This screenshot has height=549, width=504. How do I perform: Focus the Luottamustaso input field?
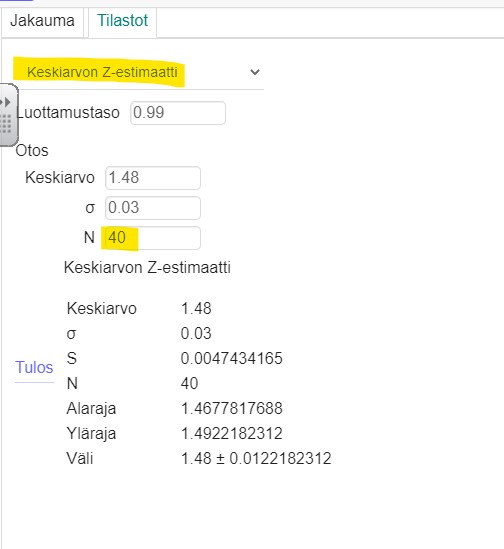[x=178, y=113]
